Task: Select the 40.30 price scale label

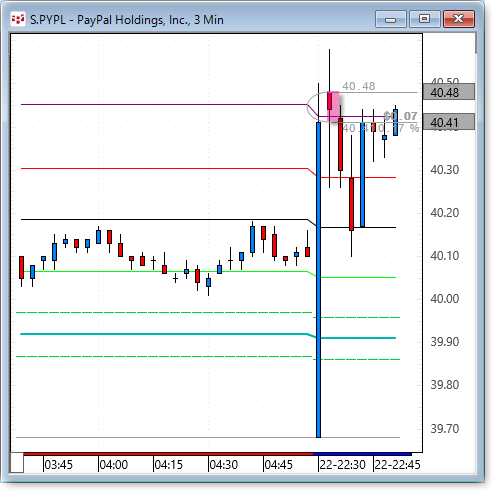Action: (x=445, y=170)
